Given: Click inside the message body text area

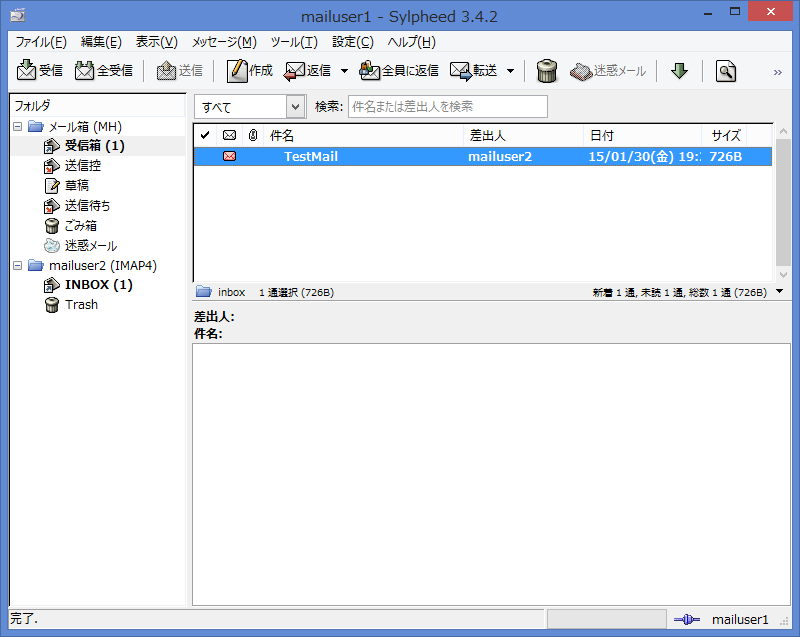Looking at the screenshot, I should (x=491, y=474).
